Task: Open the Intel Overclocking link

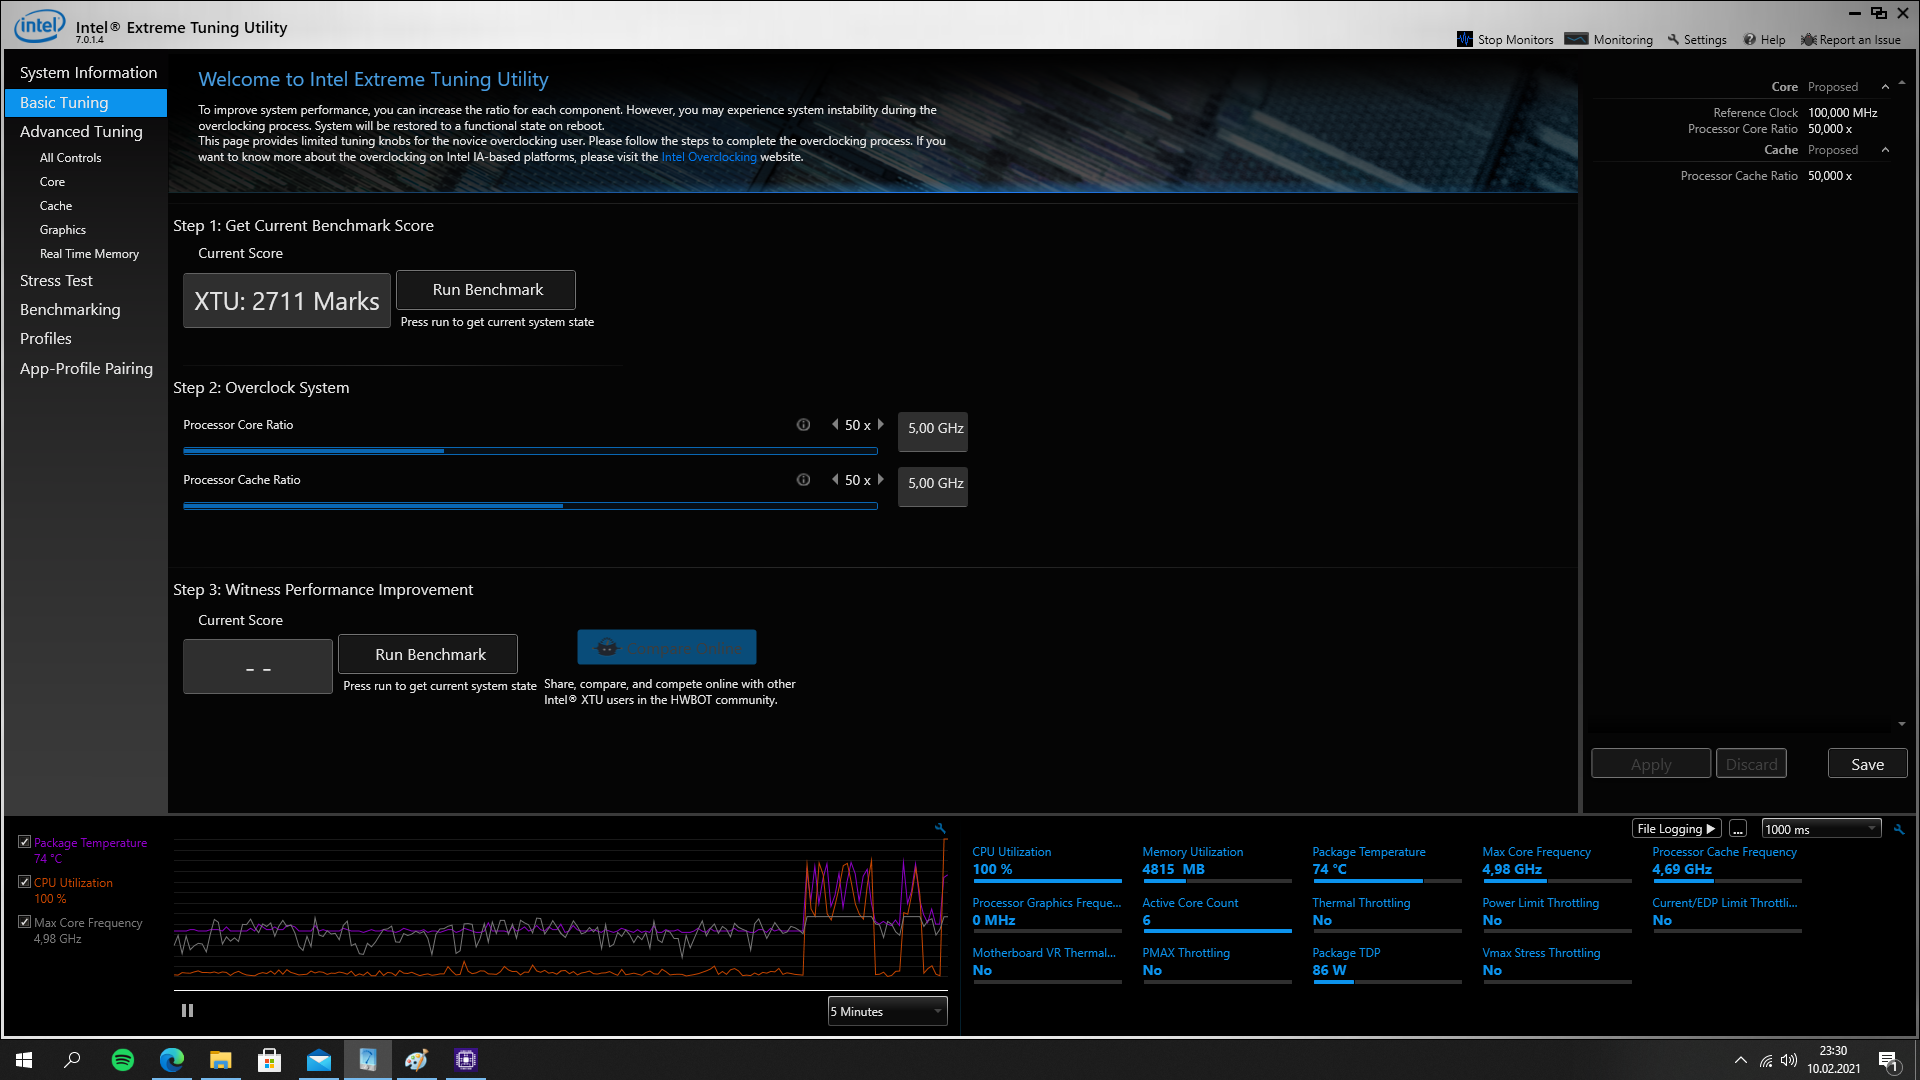Action: pyautogui.click(x=708, y=157)
